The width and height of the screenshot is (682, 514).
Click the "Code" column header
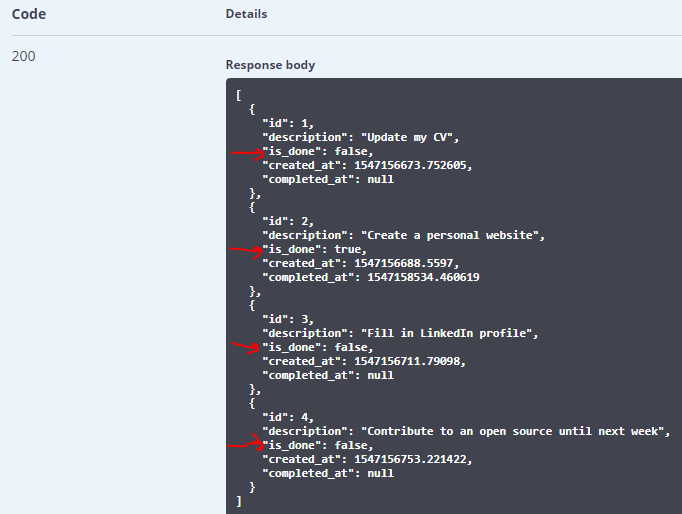click(x=29, y=14)
